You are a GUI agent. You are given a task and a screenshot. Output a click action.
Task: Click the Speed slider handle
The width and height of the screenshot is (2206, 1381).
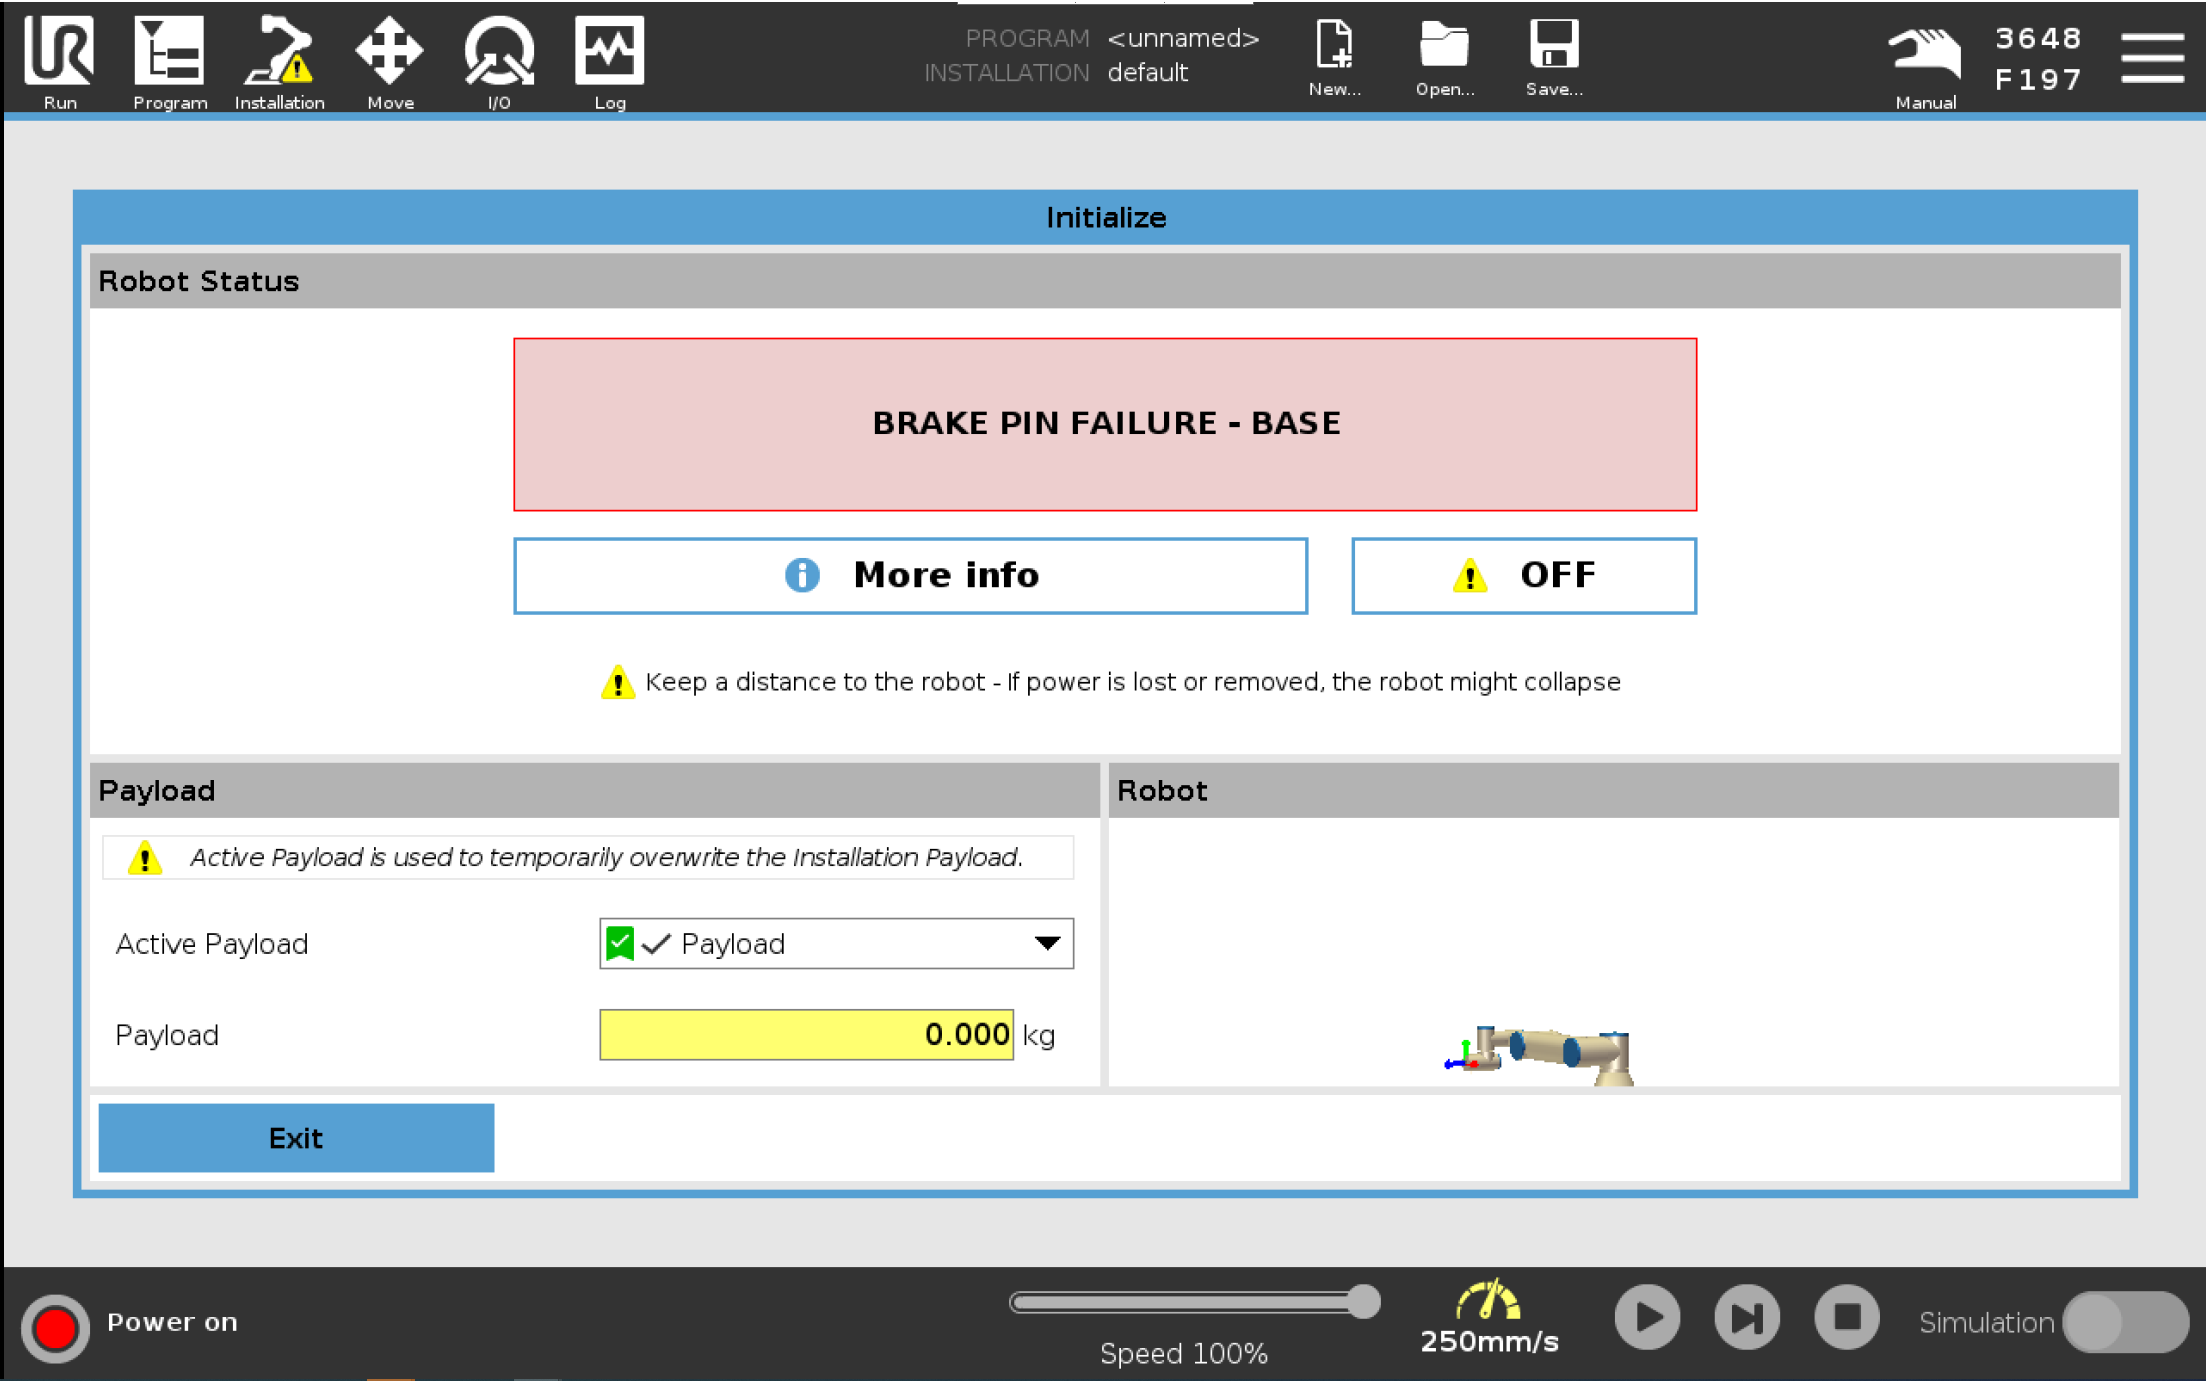coord(1362,1301)
